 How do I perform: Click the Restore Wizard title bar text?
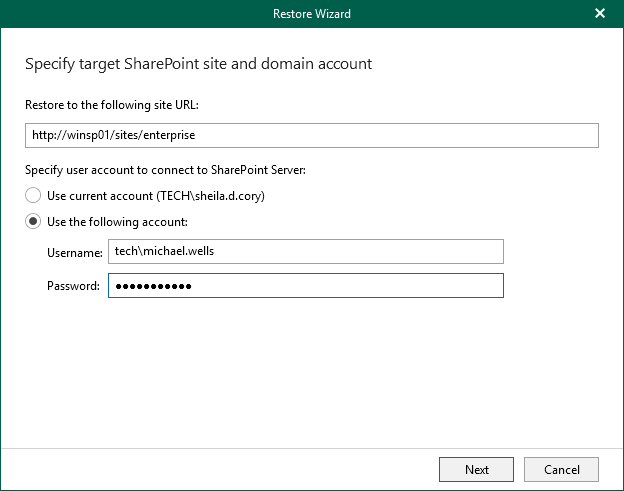311,14
